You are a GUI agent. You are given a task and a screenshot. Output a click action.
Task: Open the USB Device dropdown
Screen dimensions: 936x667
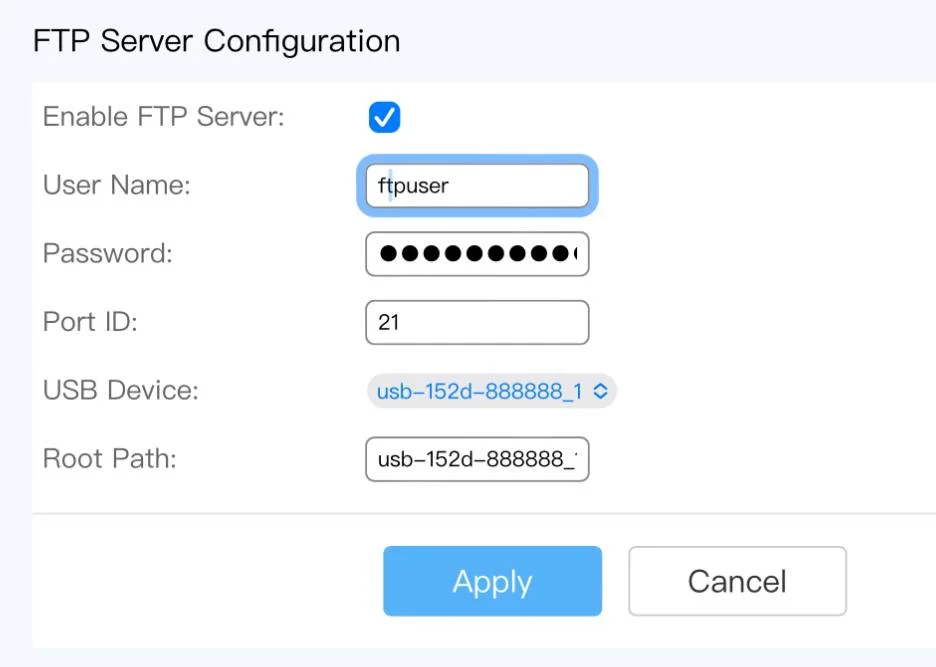[x=491, y=391]
